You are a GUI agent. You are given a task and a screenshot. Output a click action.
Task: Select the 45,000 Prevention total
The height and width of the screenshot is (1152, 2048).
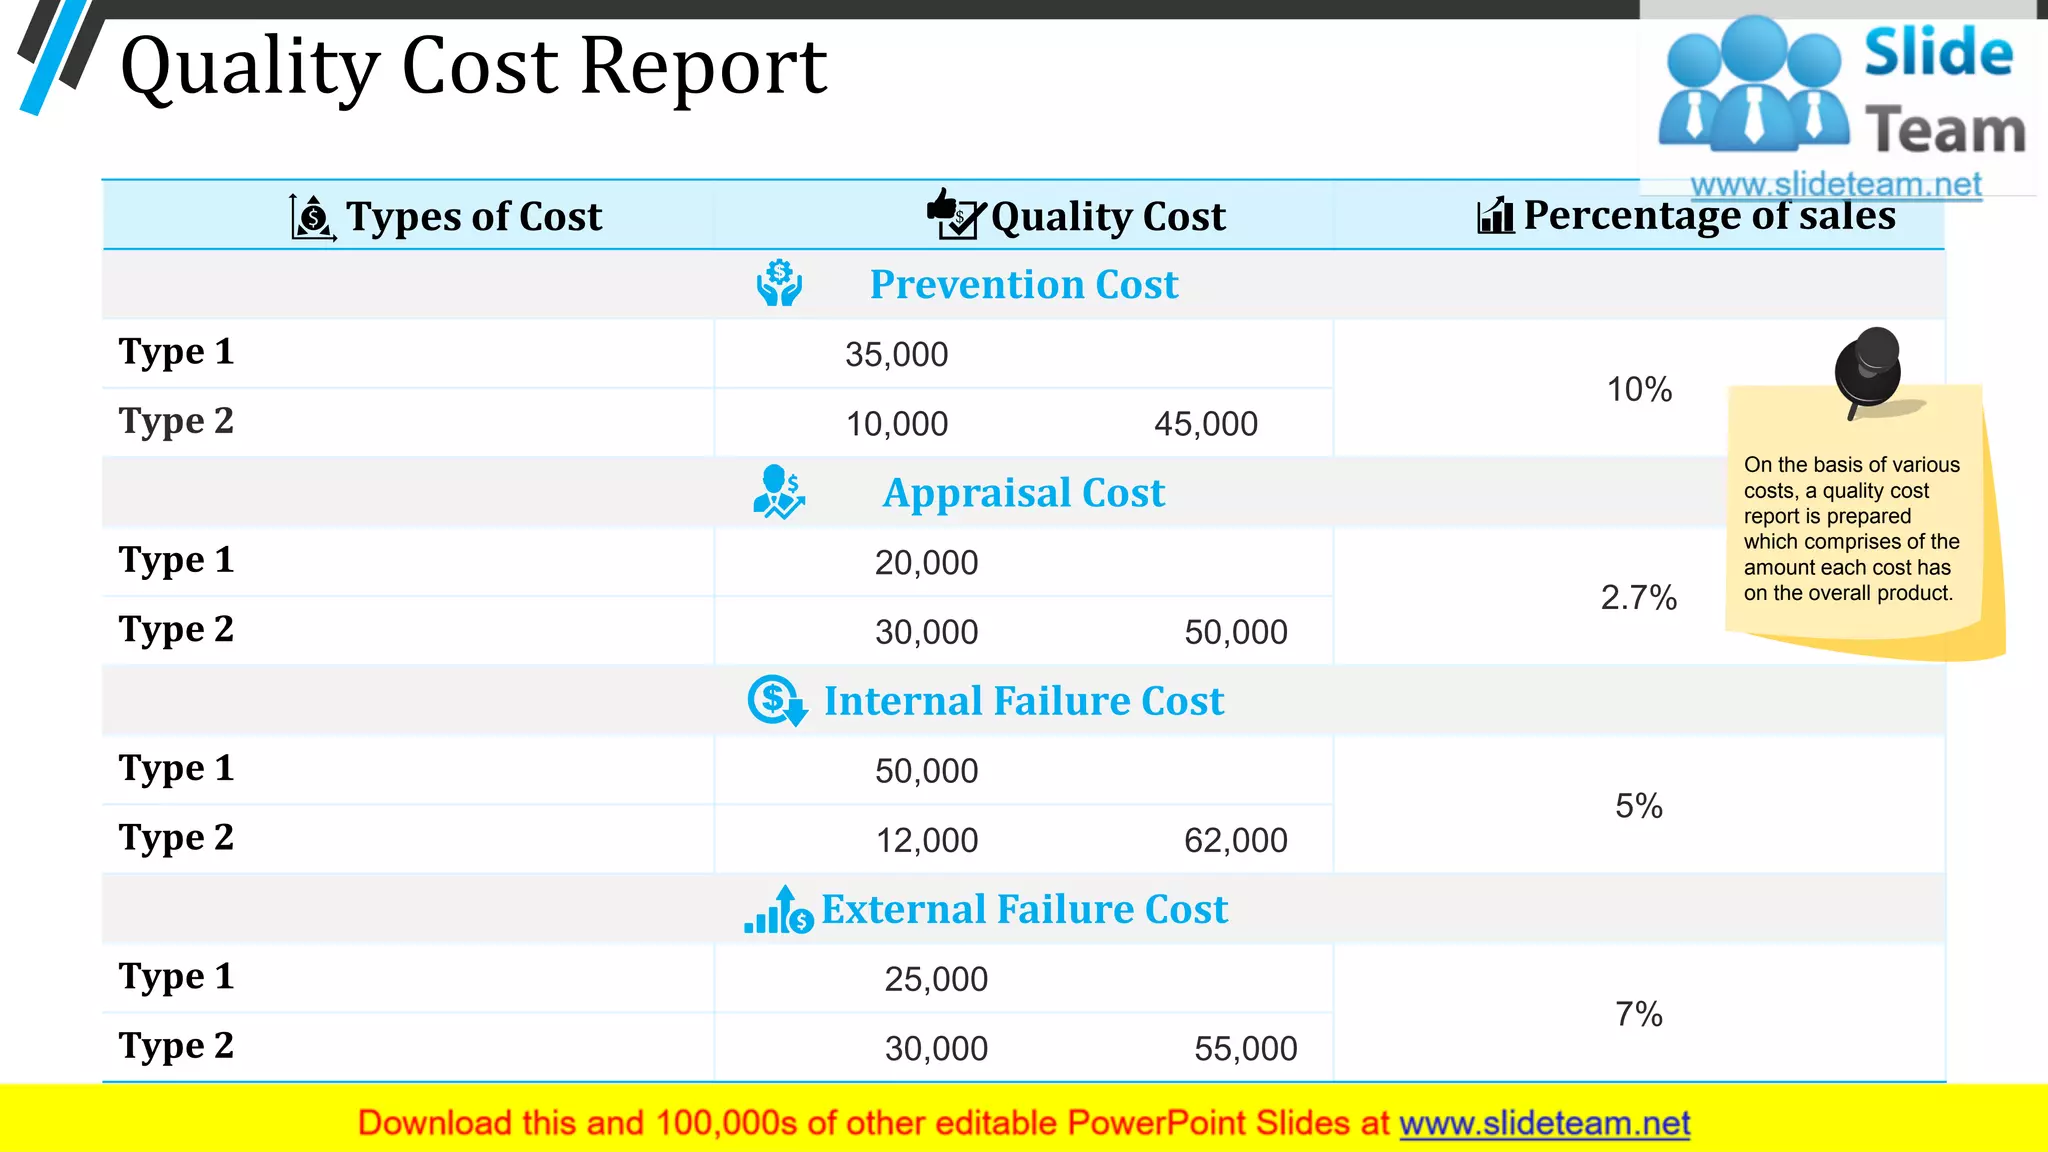click(x=1206, y=424)
